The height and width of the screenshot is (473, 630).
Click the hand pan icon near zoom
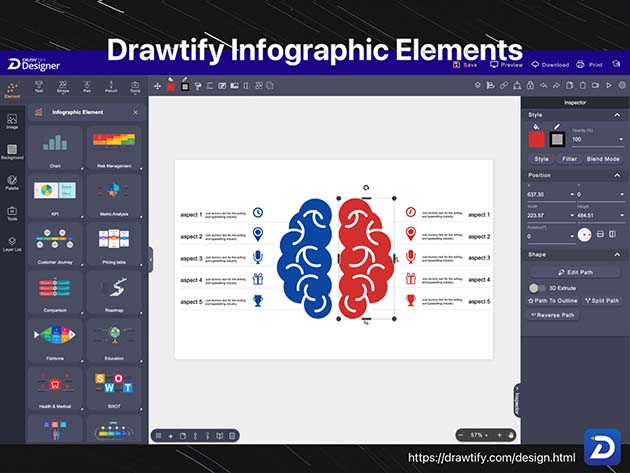coord(511,435)
